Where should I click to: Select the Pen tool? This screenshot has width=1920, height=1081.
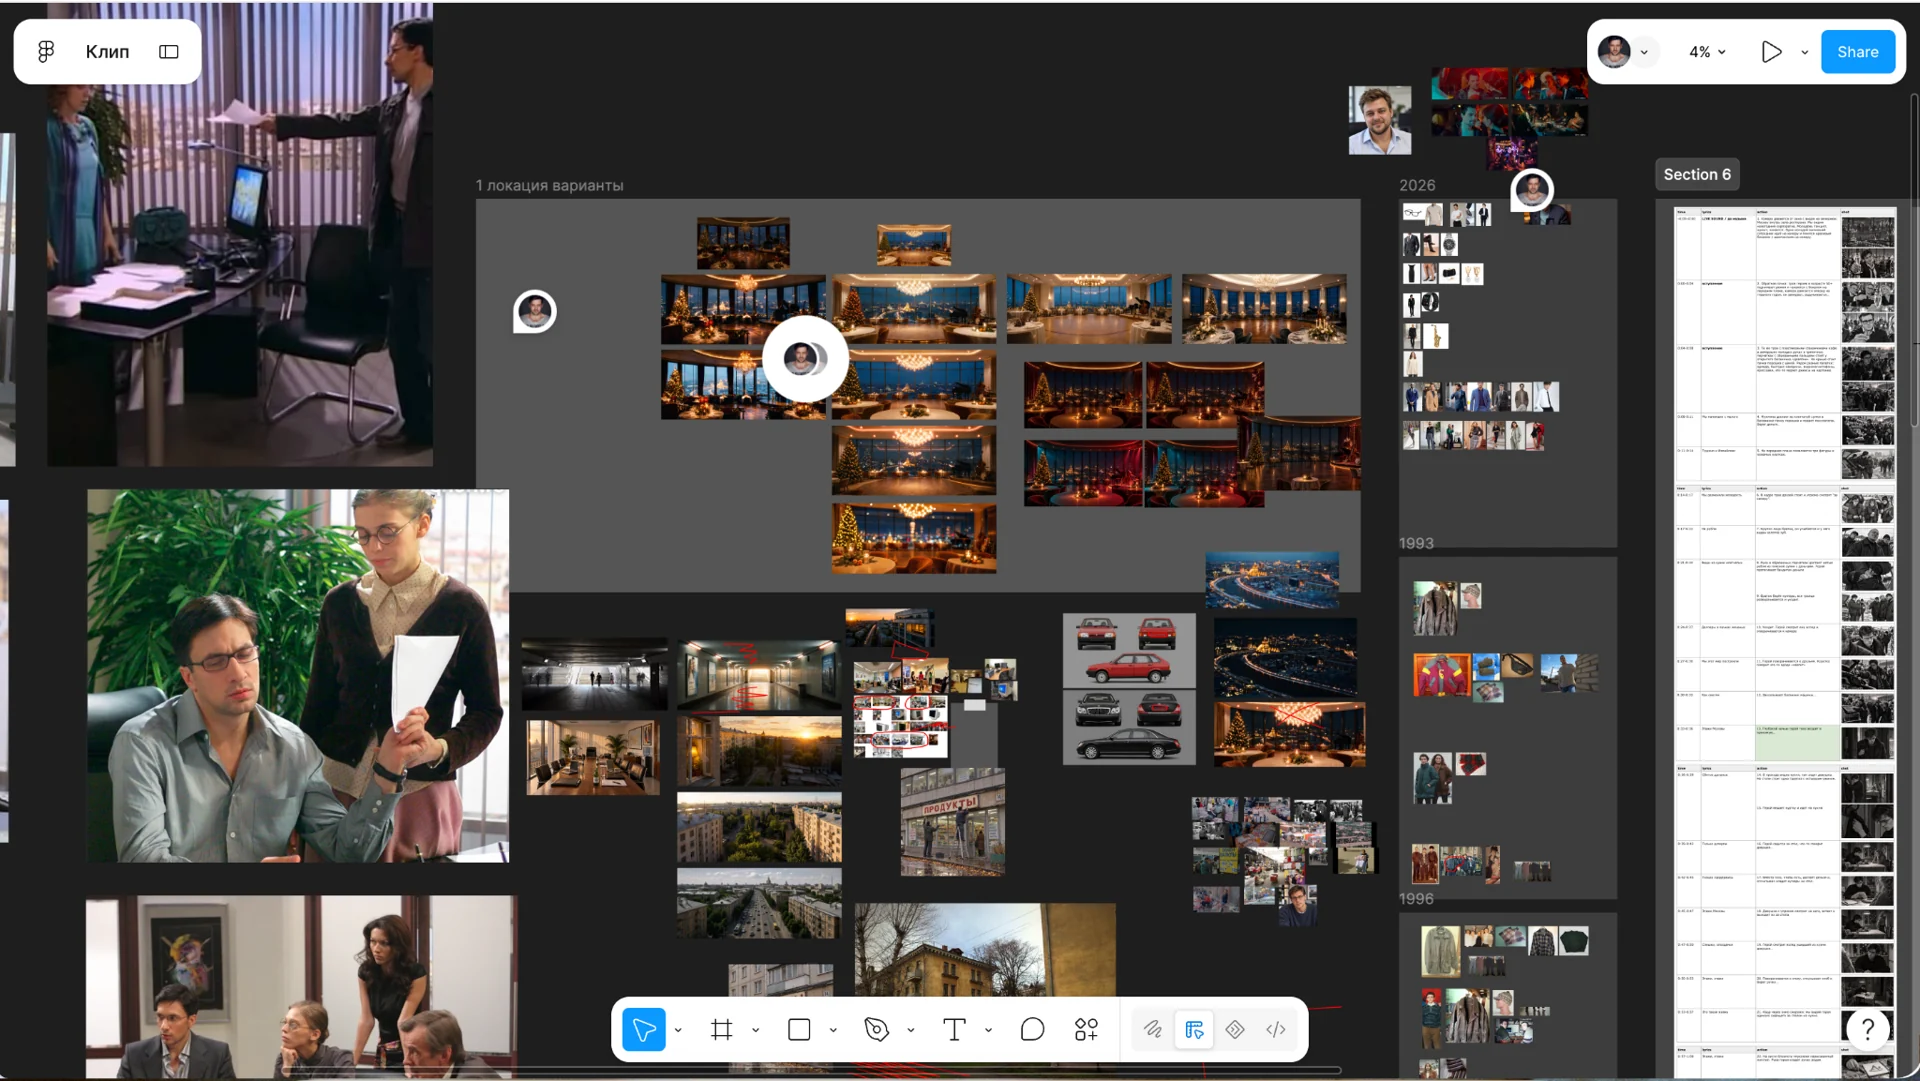tap(877, 1029)
